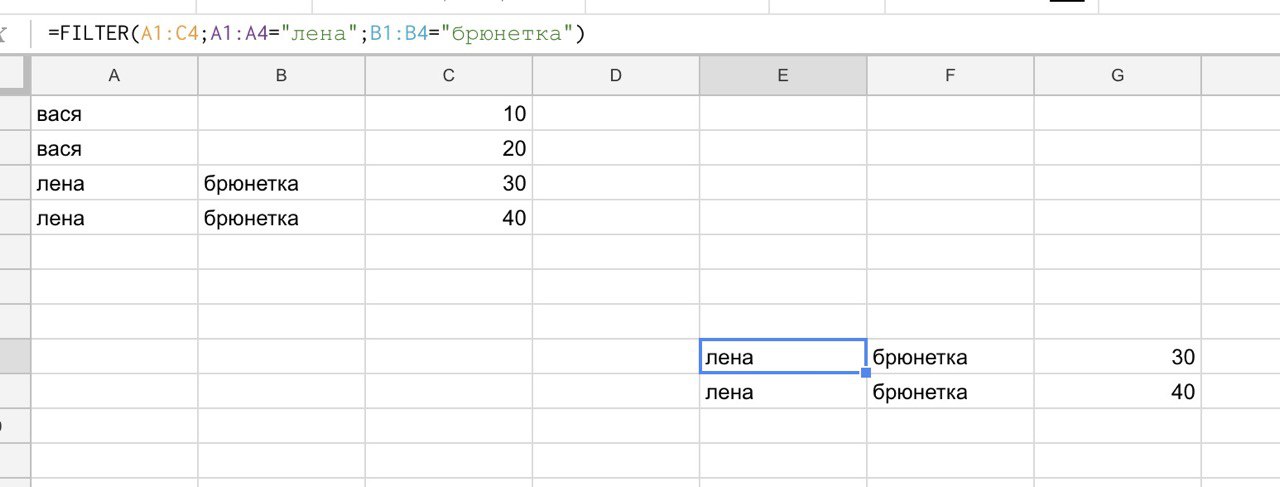Image resolution: width=1280 pixels, height=487 pixels.
Task: Click the blue fill handle of the selected cell
Action: 866,373
